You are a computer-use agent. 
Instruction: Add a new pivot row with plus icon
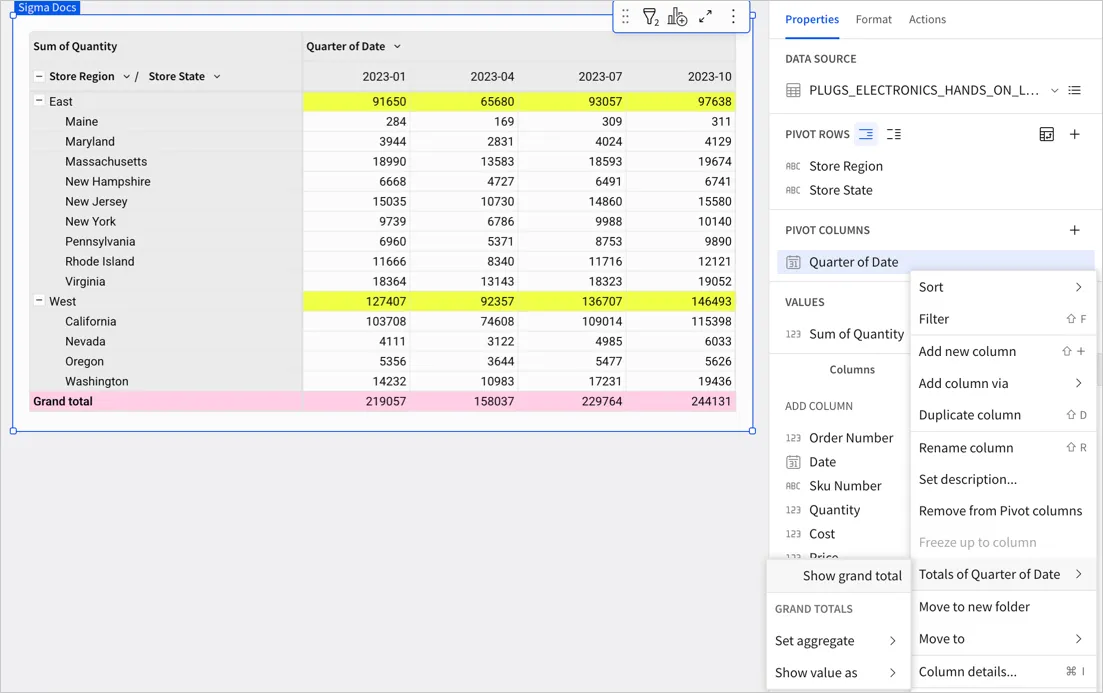(1074, 134)
